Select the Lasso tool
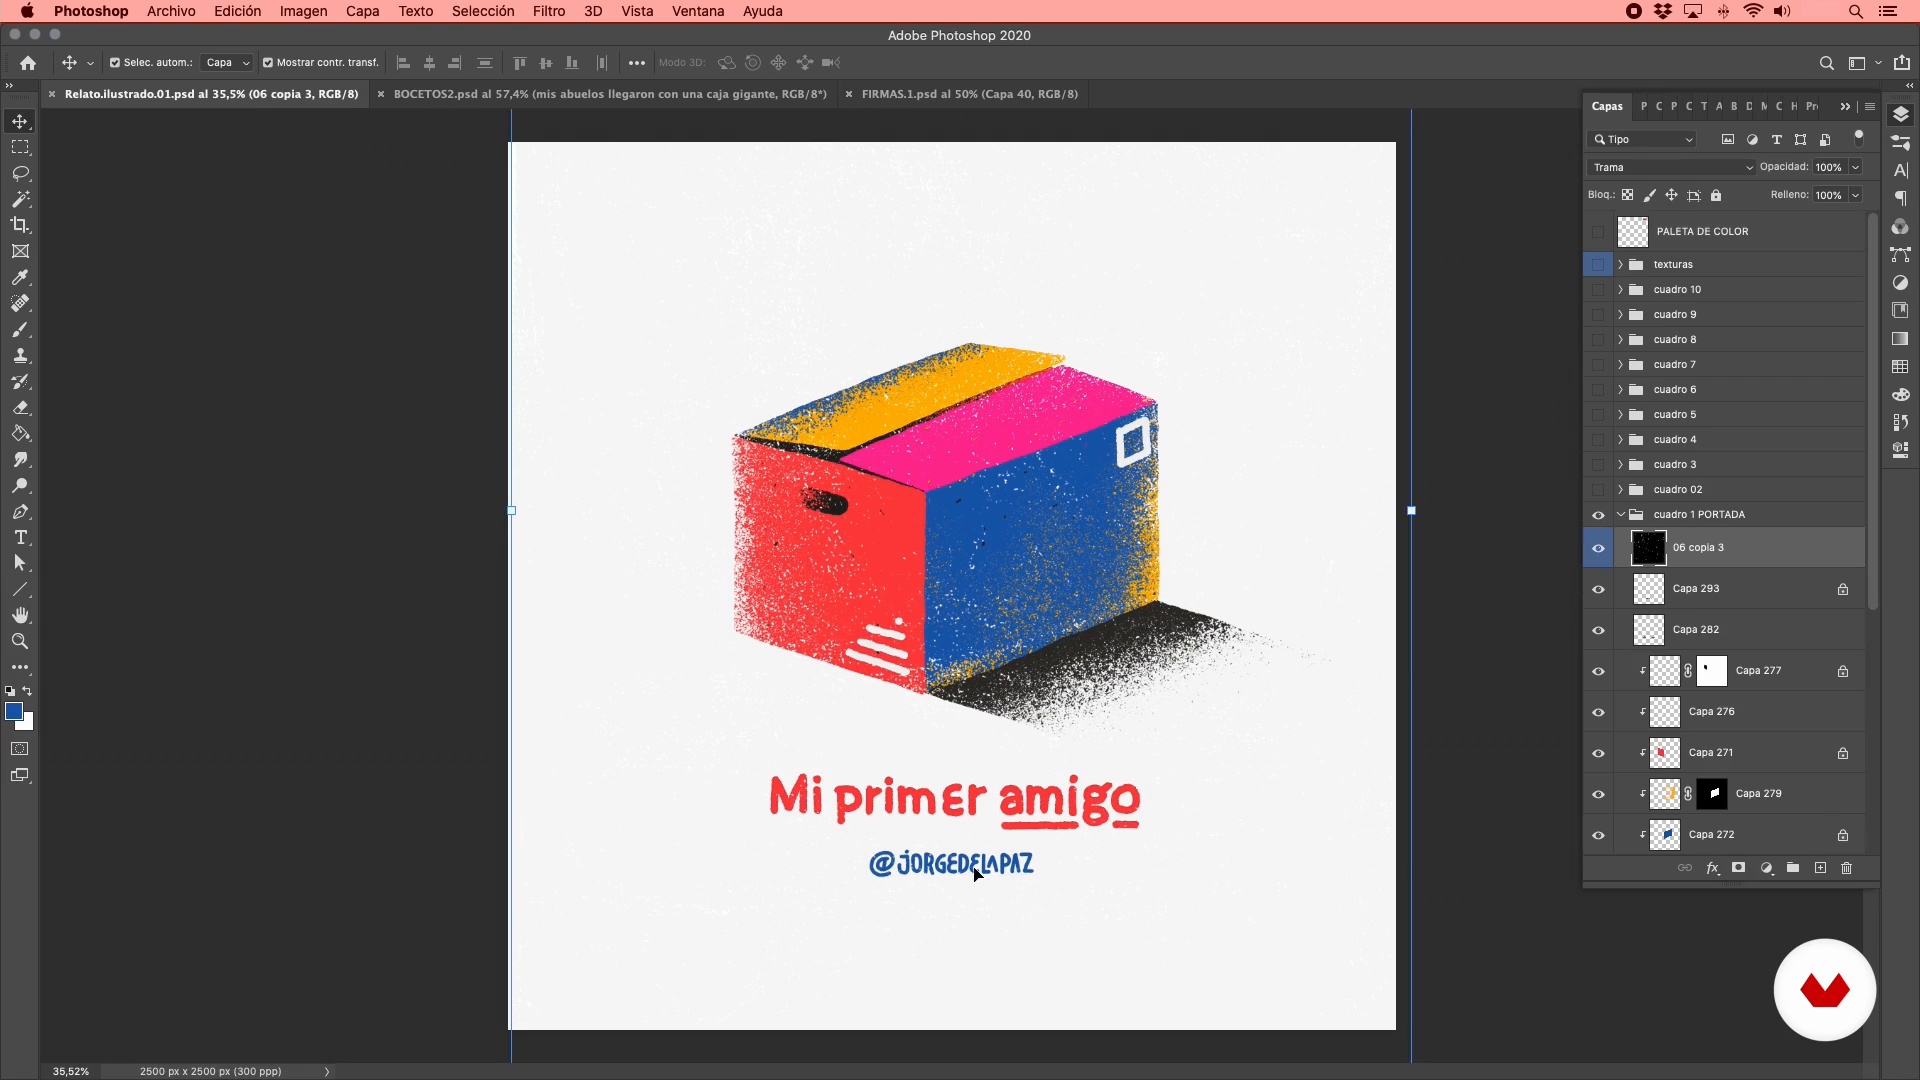Screen dimensions: 1920x1080 pyautogui.click(x=20, y=173)
